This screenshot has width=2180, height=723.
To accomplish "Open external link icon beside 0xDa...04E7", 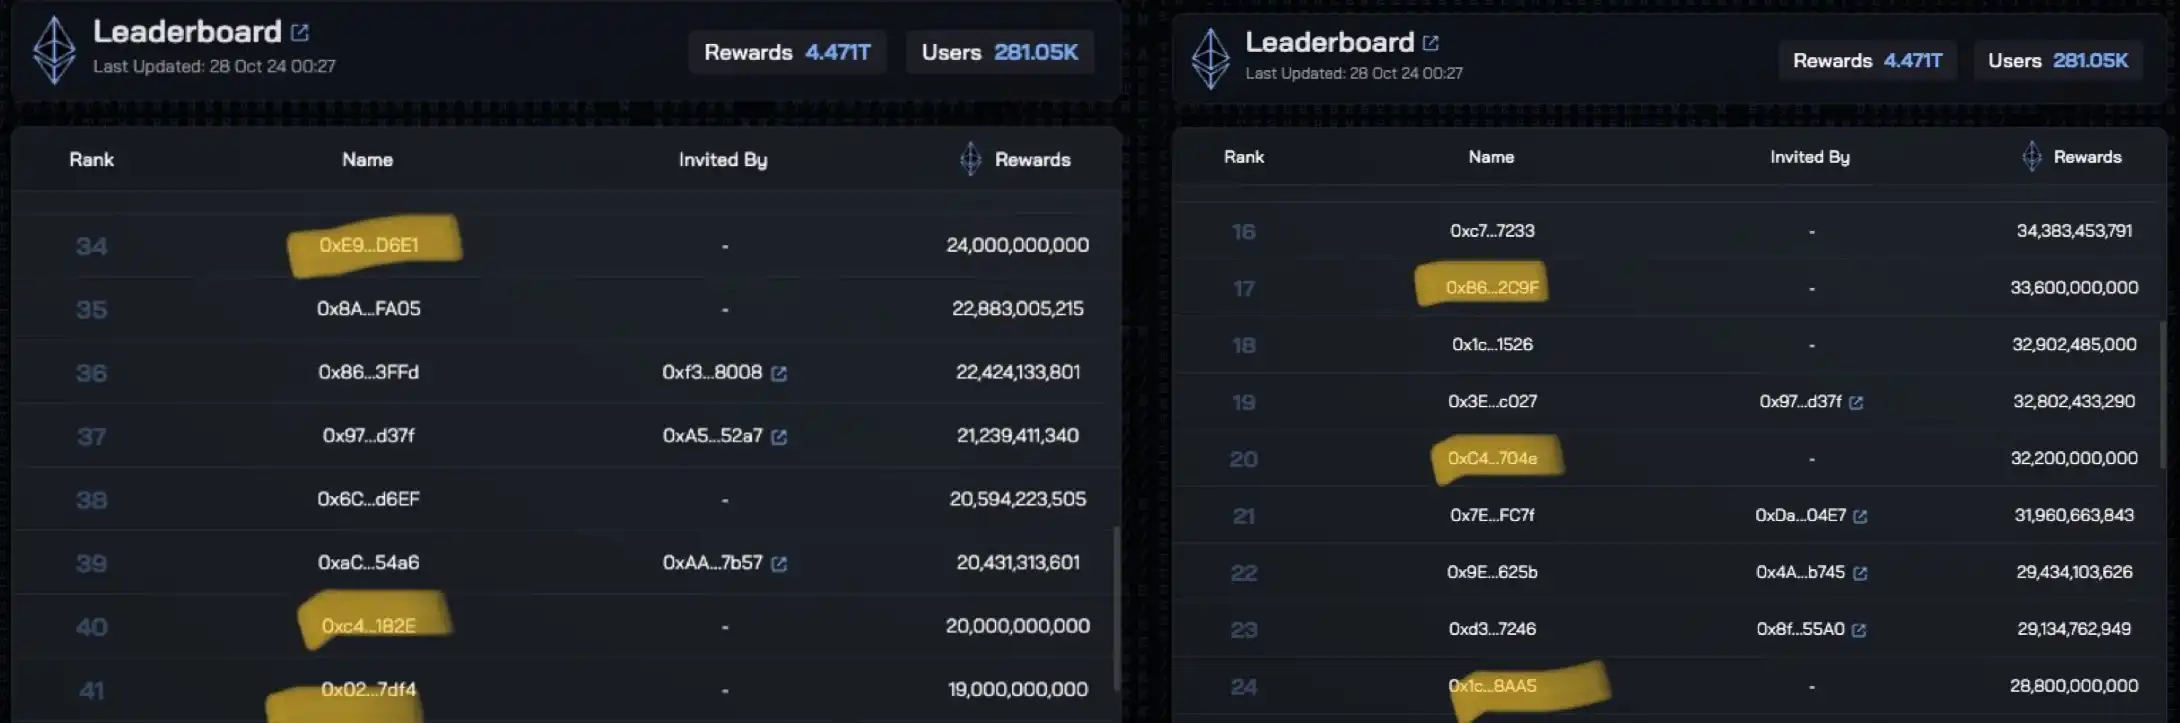I will [x=1860, y=516].
